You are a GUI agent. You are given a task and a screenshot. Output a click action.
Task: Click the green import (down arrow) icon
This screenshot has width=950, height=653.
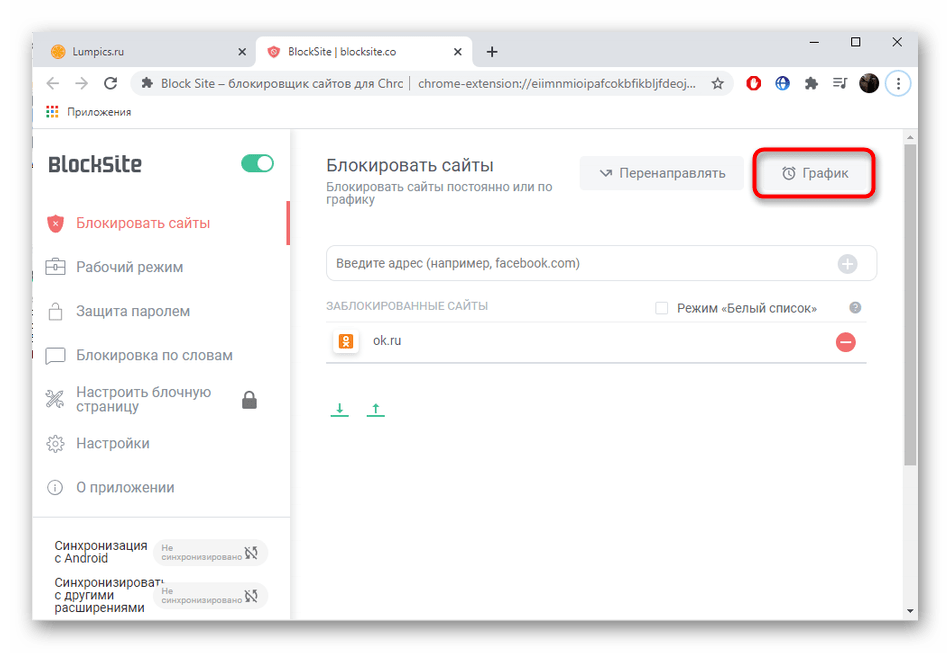point(339,410)
